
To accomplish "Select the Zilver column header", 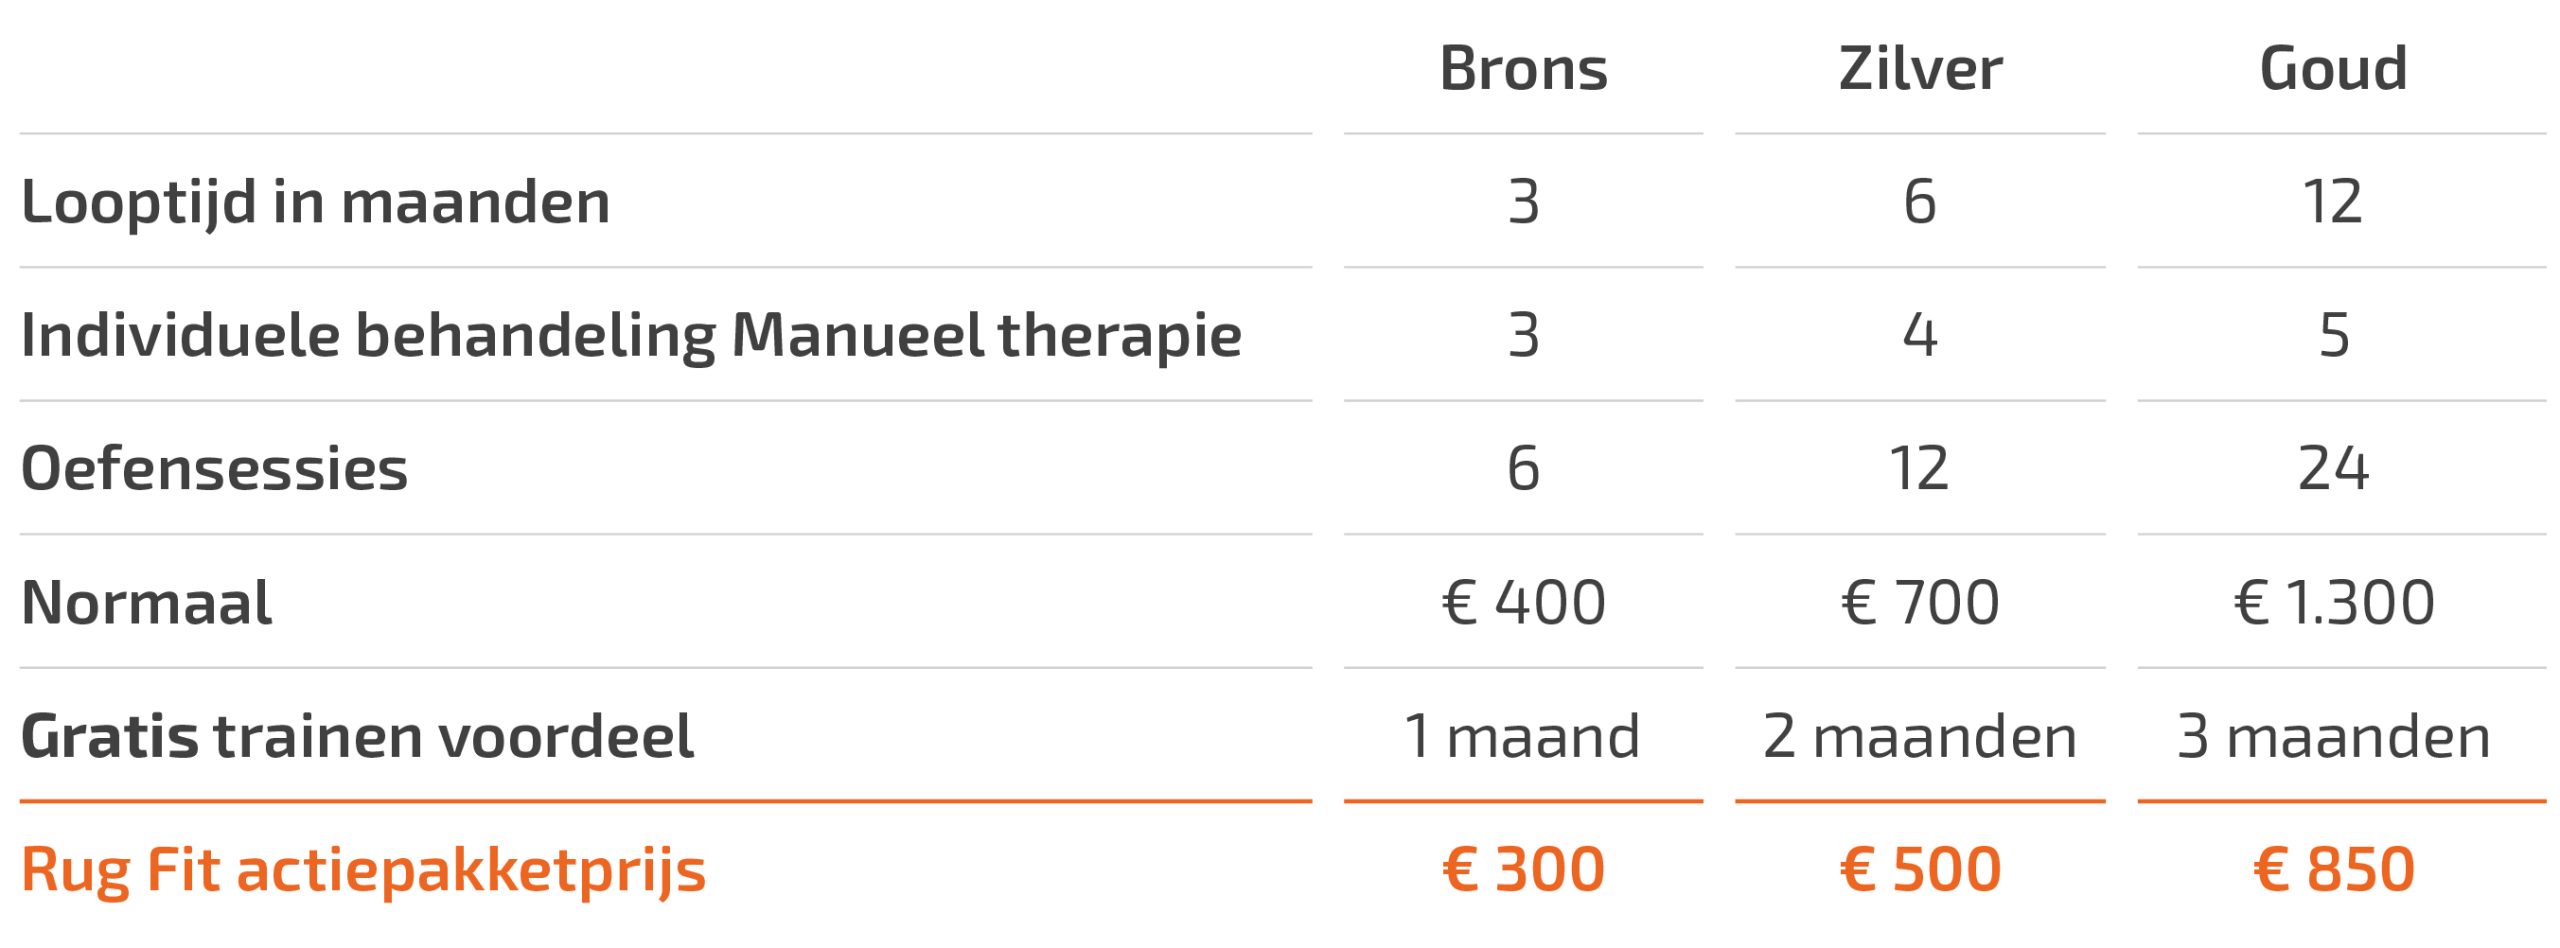I will [1920, 69].
